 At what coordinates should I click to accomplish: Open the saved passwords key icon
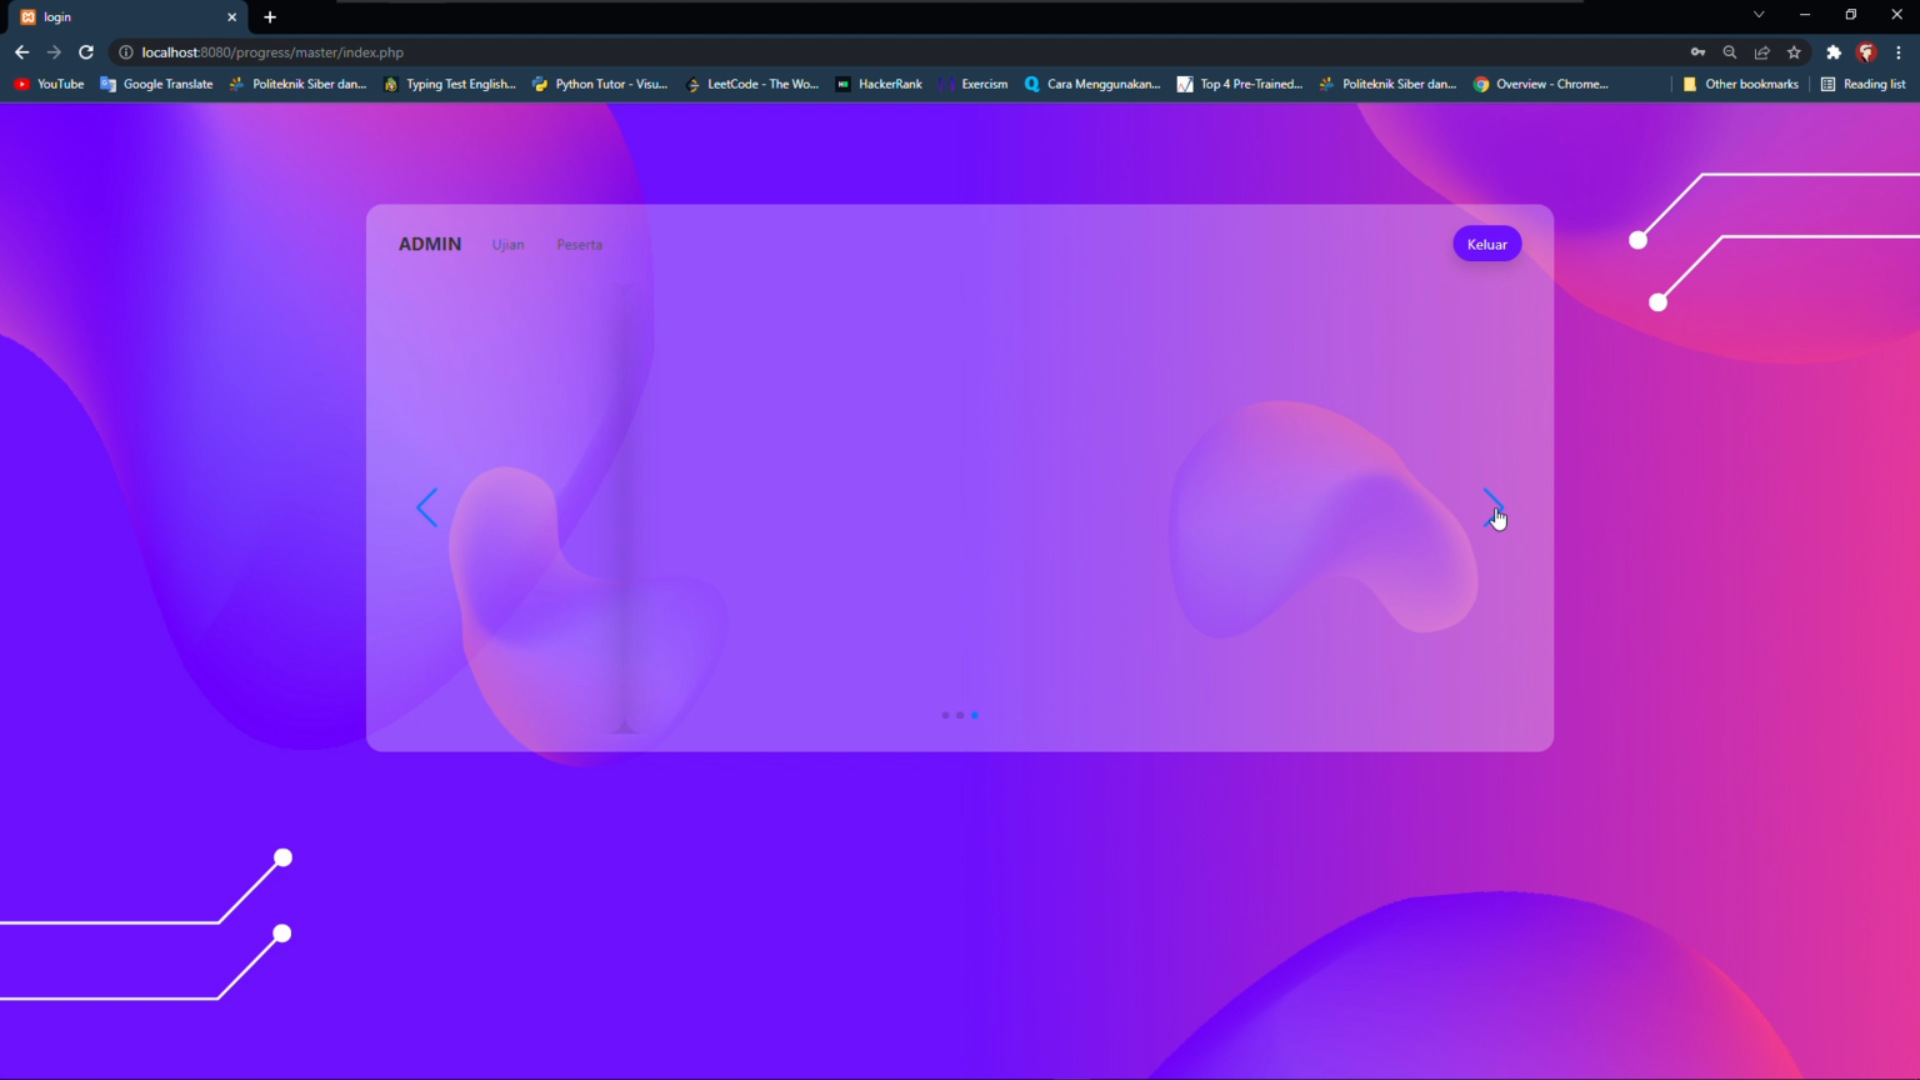1697,52
